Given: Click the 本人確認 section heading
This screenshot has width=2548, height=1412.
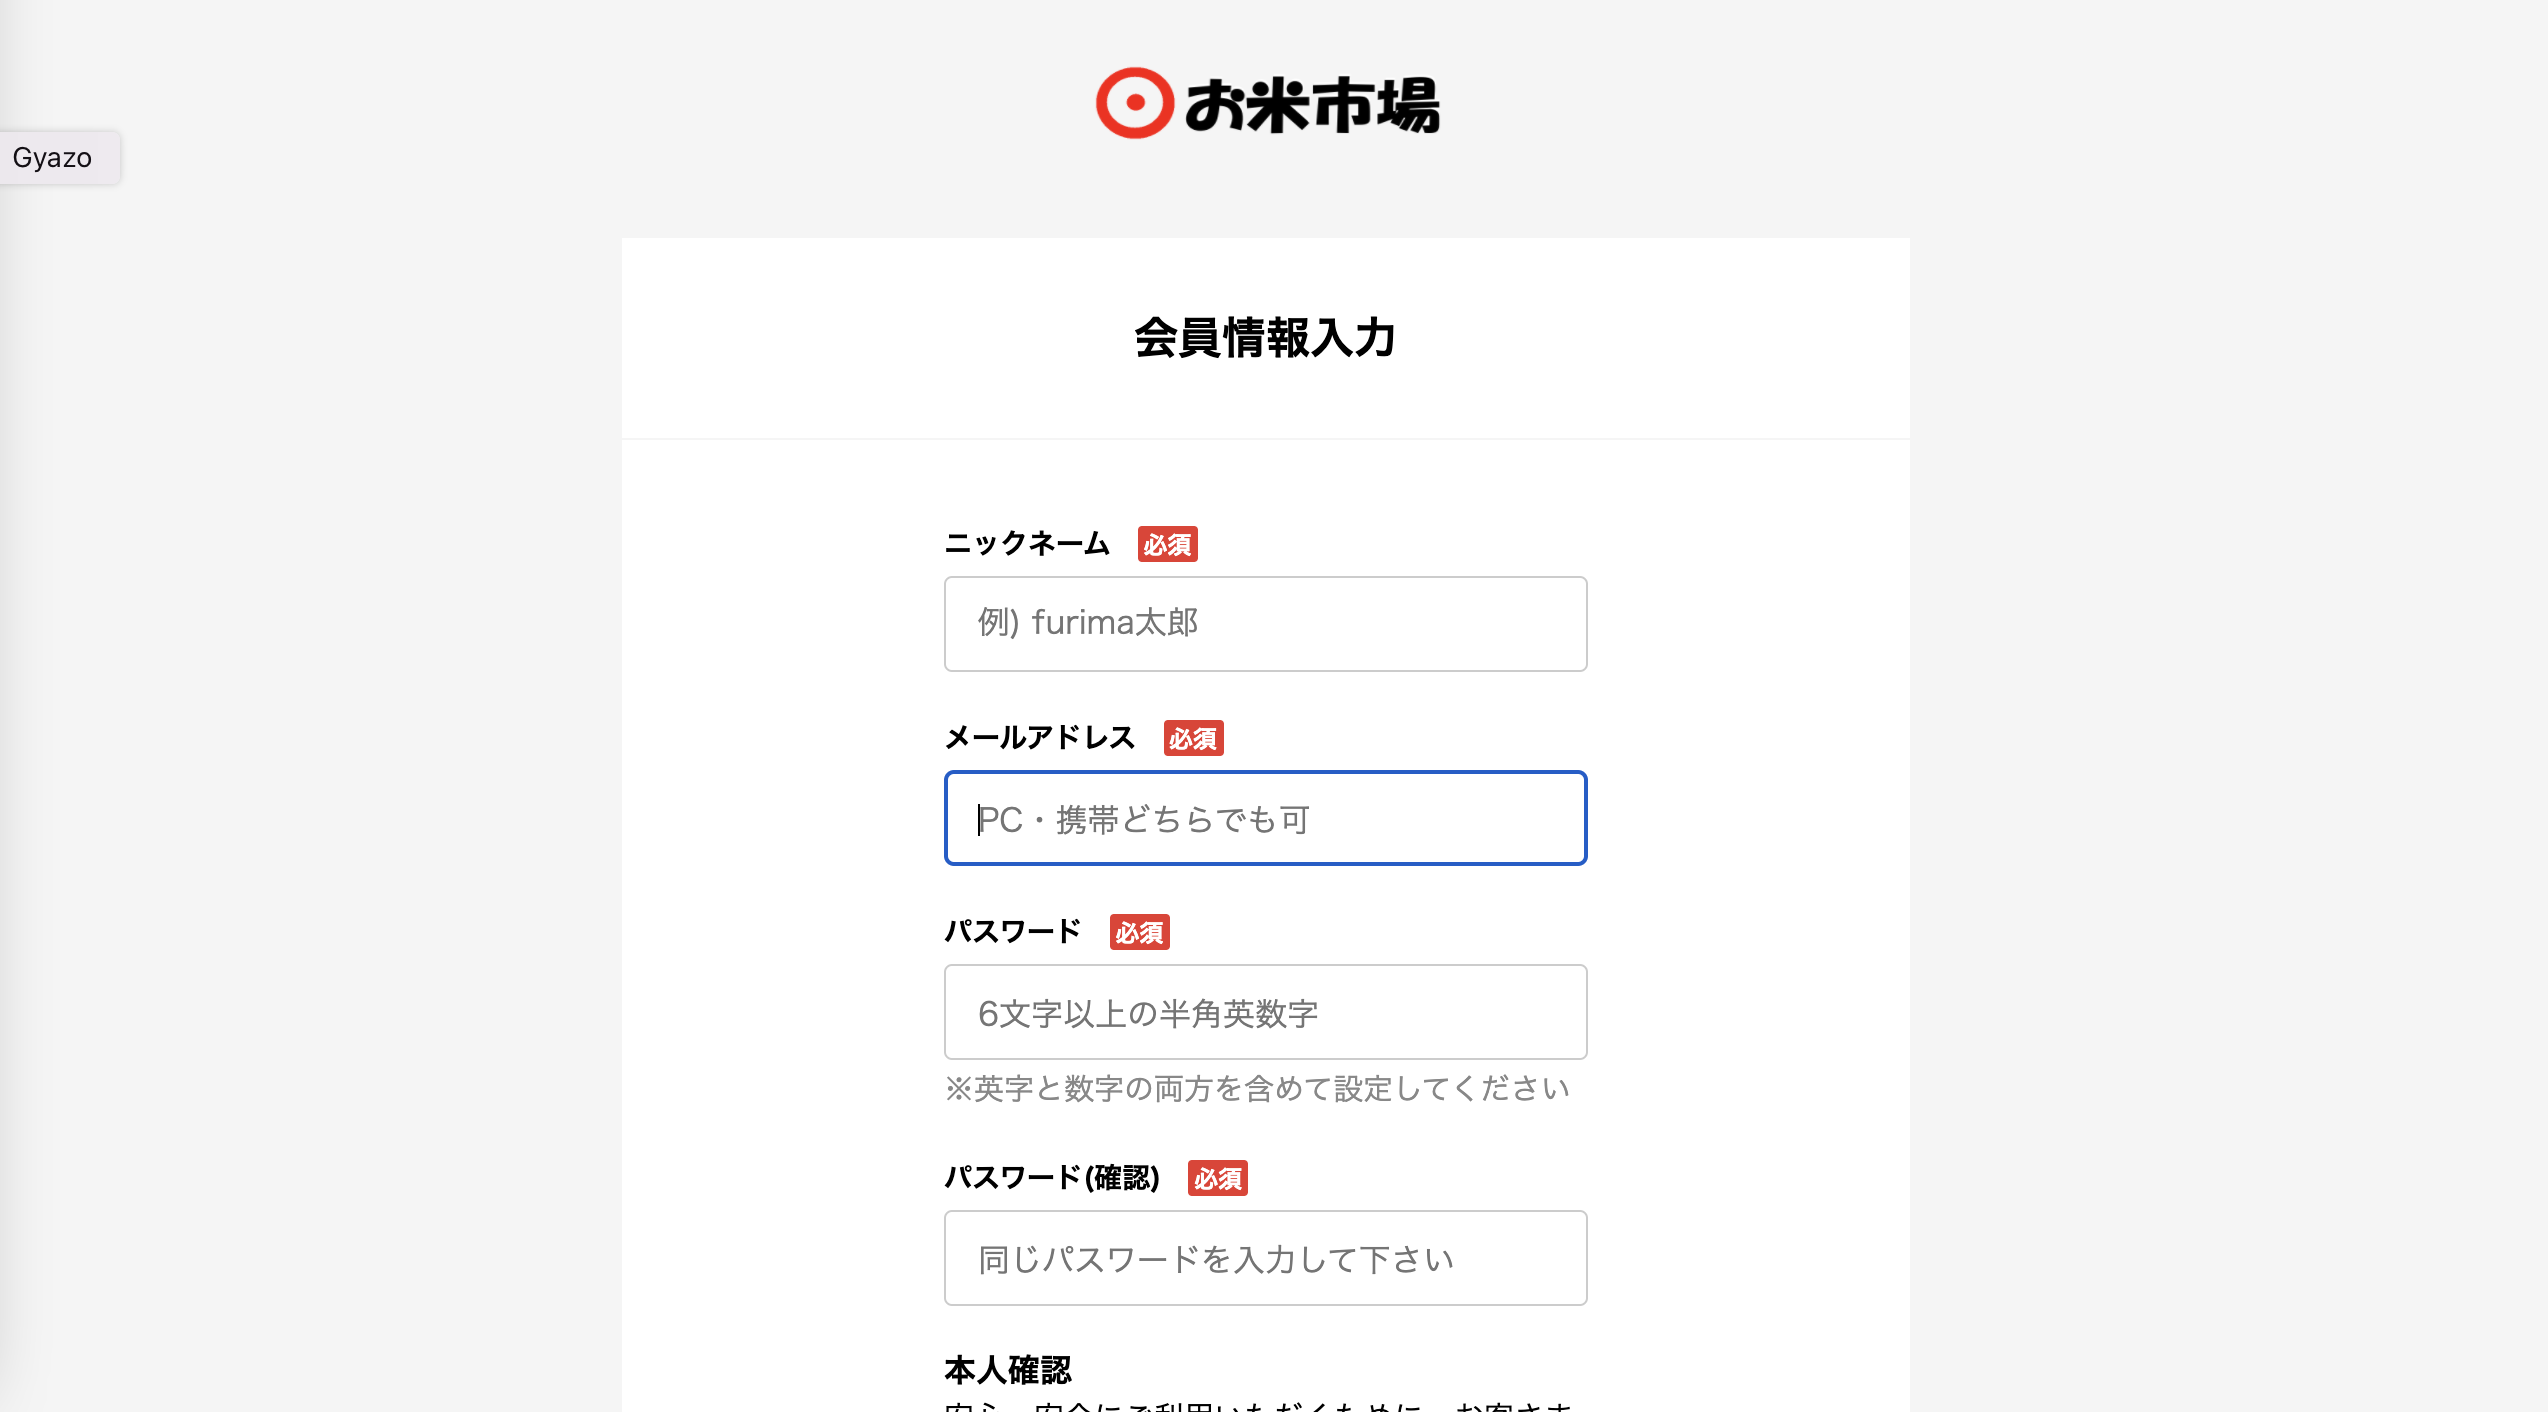Looking at the screenshot, I should point(1010,1367).
